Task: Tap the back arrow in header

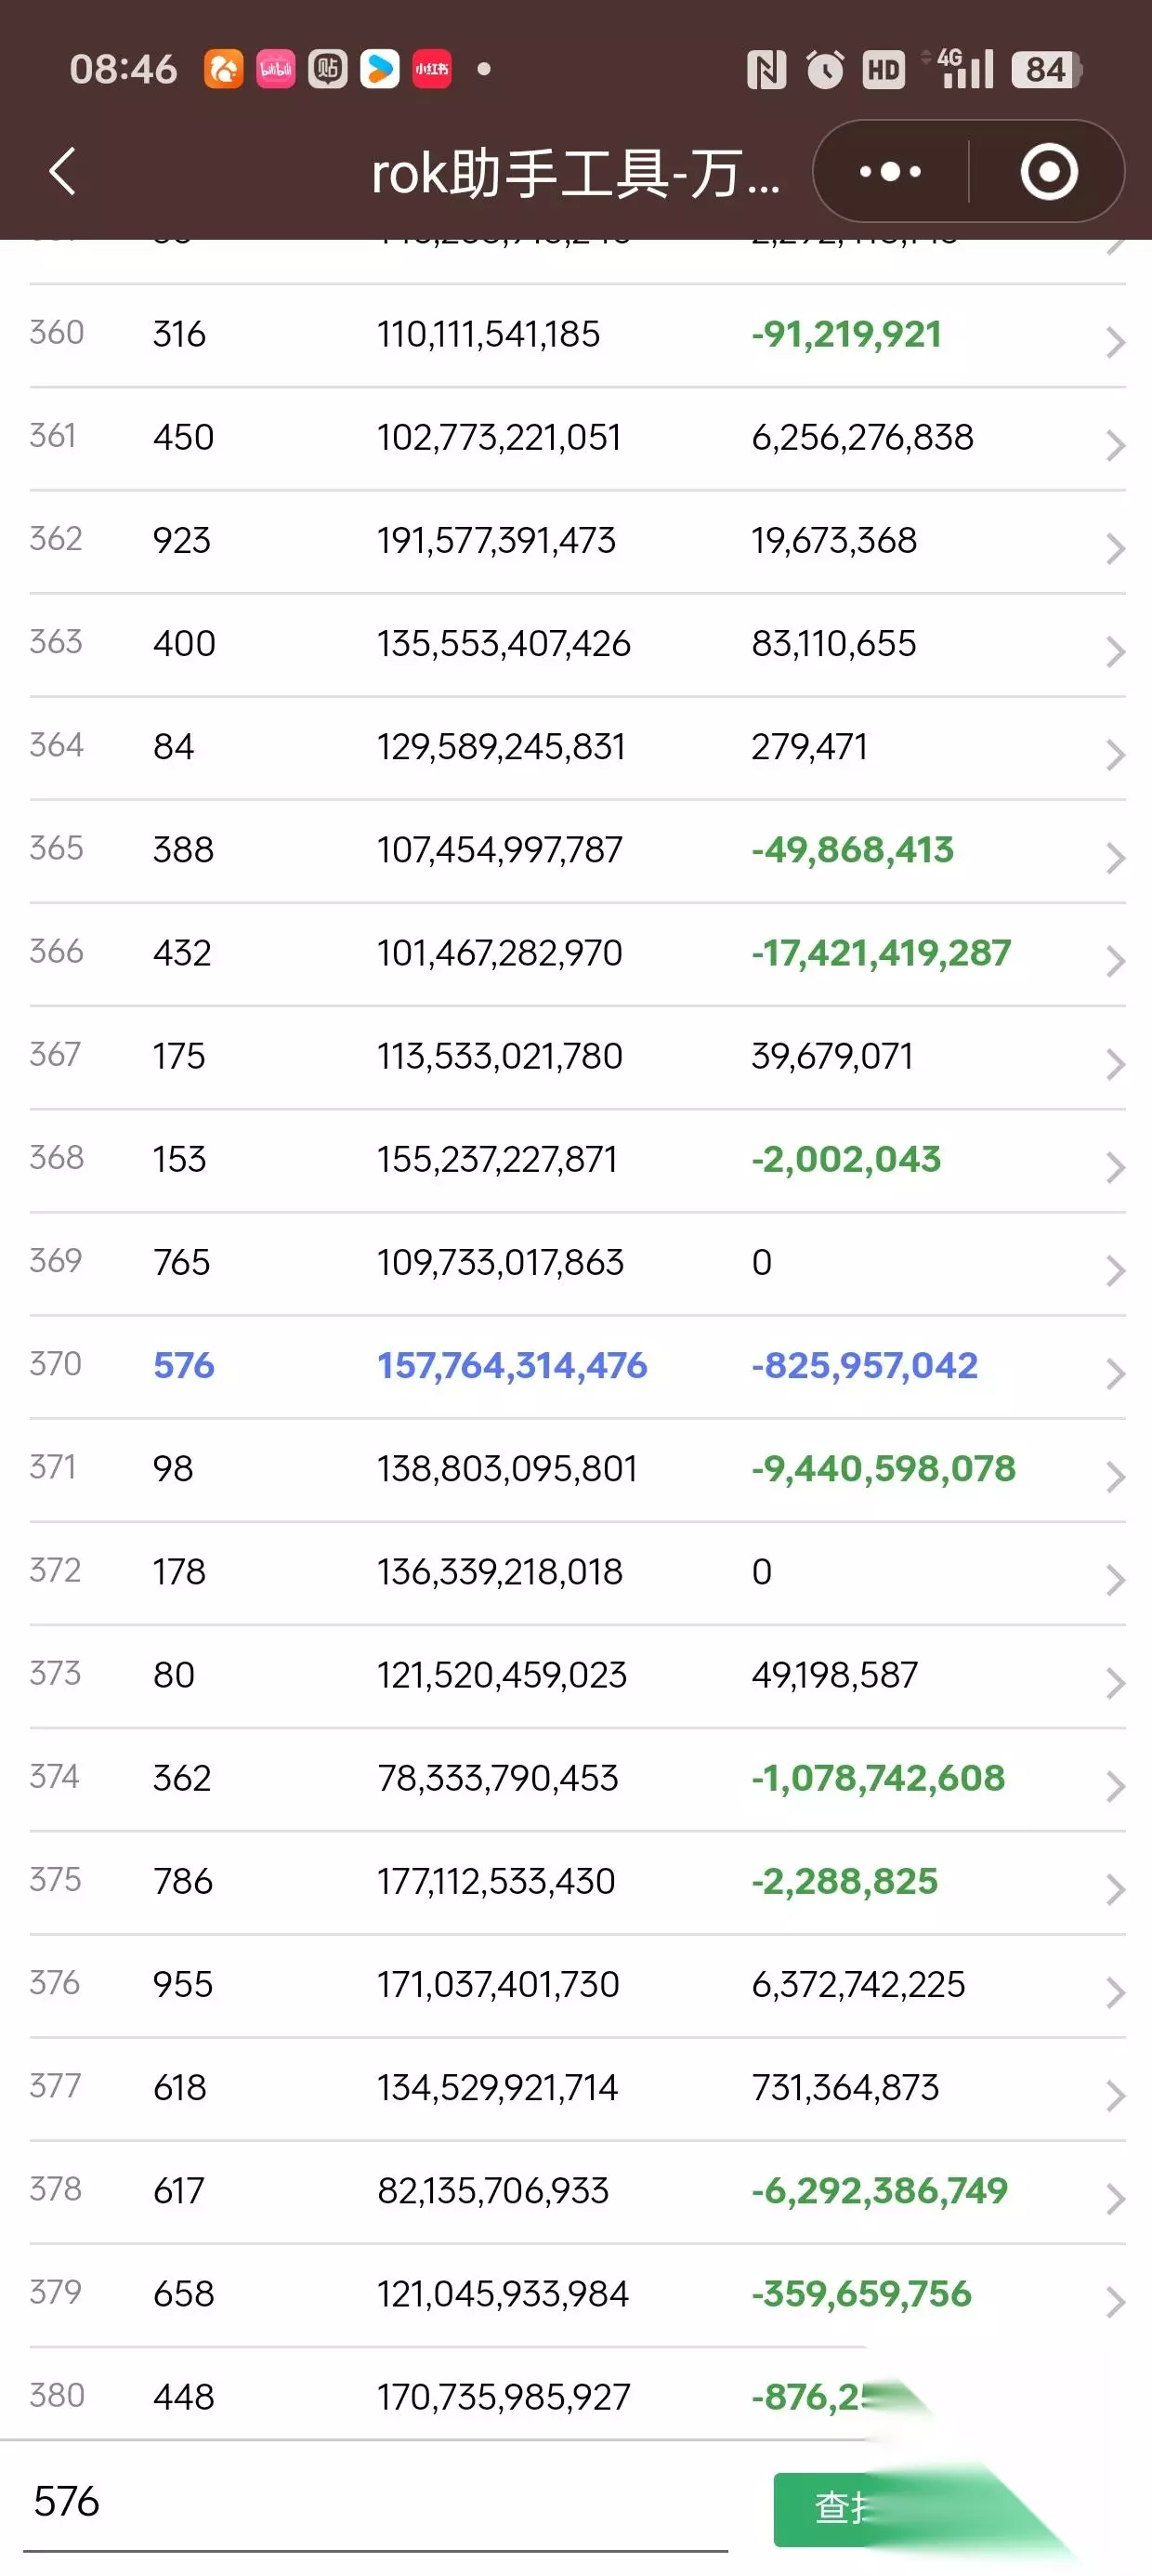Action: point(63,171)
